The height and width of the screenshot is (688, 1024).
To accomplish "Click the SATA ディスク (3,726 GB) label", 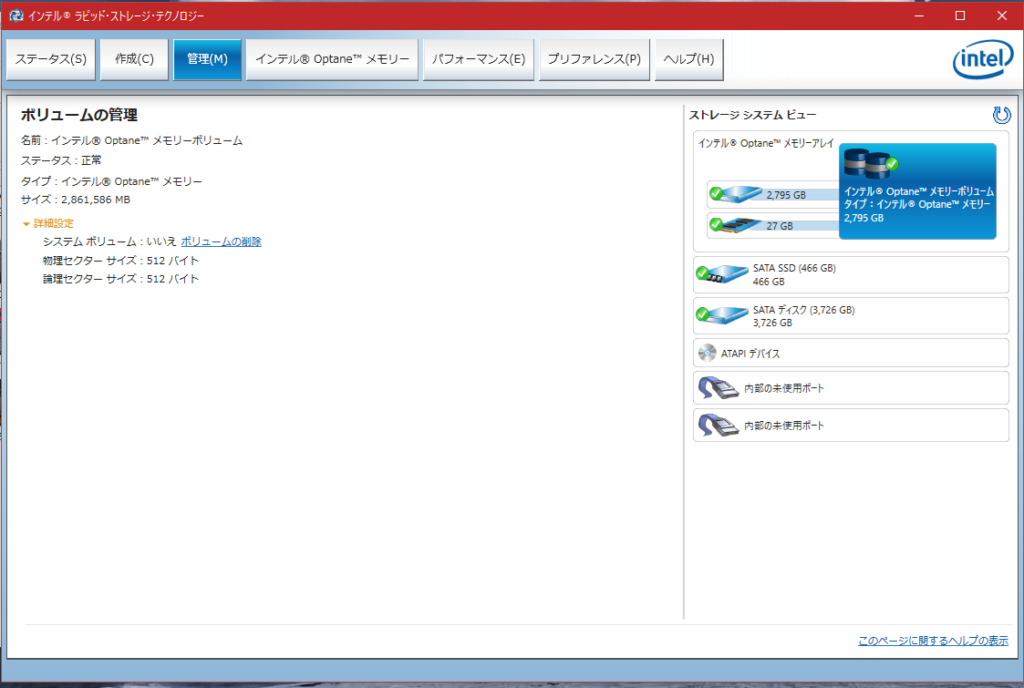I will point(803,309).
